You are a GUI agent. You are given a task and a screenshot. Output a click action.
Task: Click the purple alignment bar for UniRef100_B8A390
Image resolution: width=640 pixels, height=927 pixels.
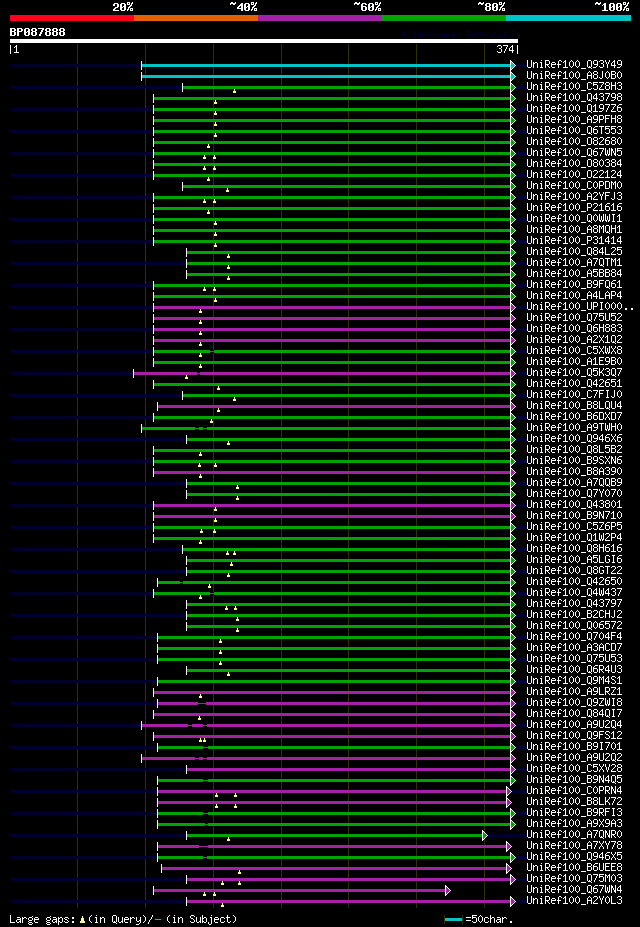[x=332, y=472]
